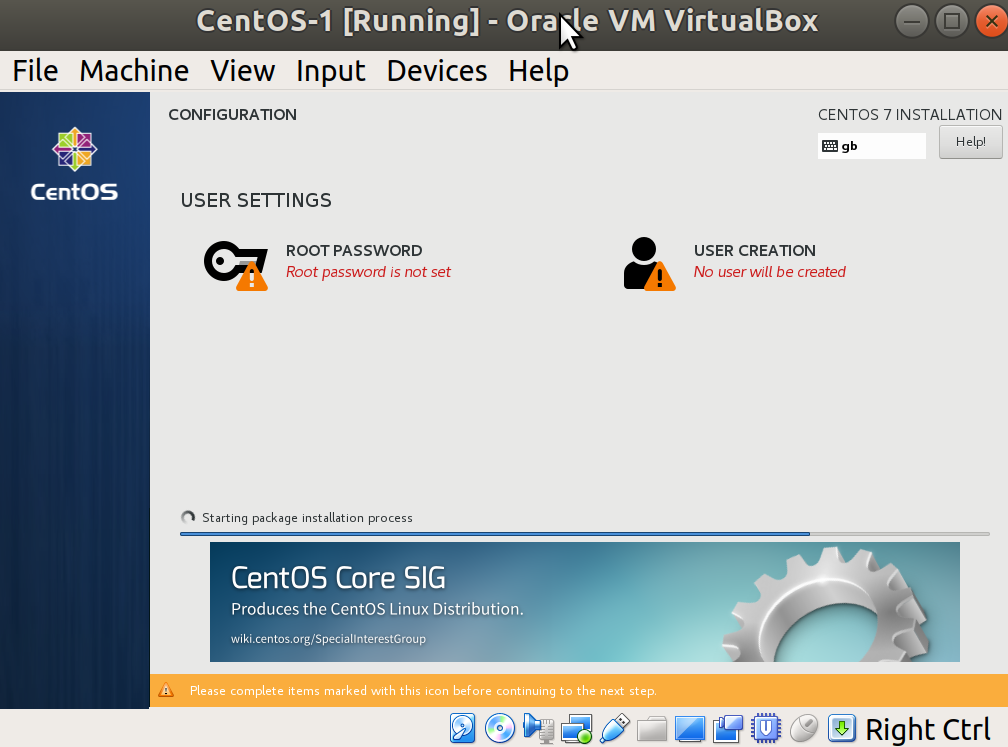Click the display status icon
The width and height of the screenshot is (1008, 747).
click(x=690, y=729)
